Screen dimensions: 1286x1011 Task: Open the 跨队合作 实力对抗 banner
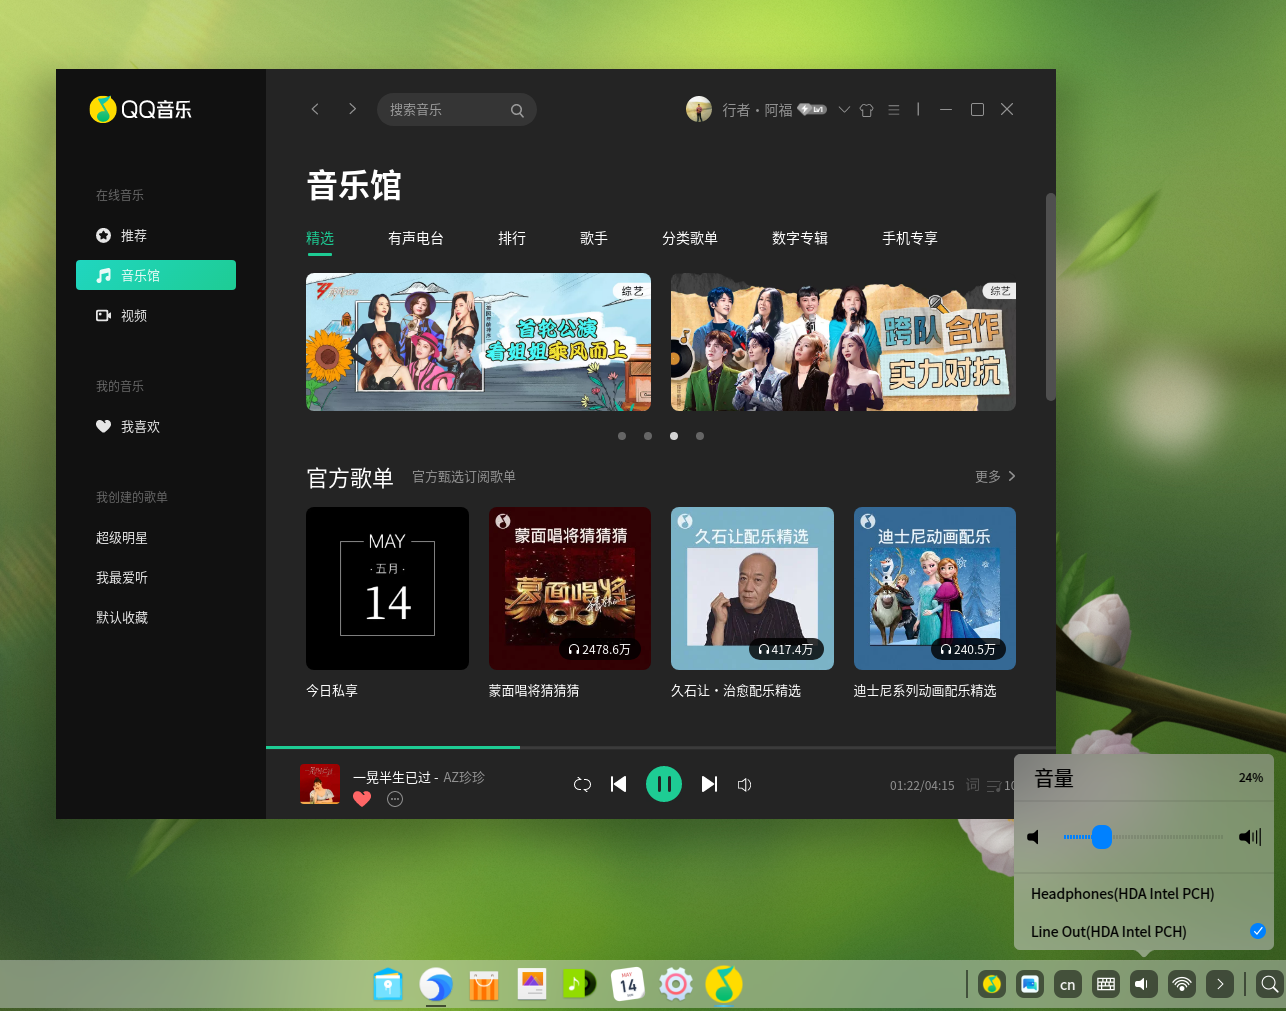(843, 342)
